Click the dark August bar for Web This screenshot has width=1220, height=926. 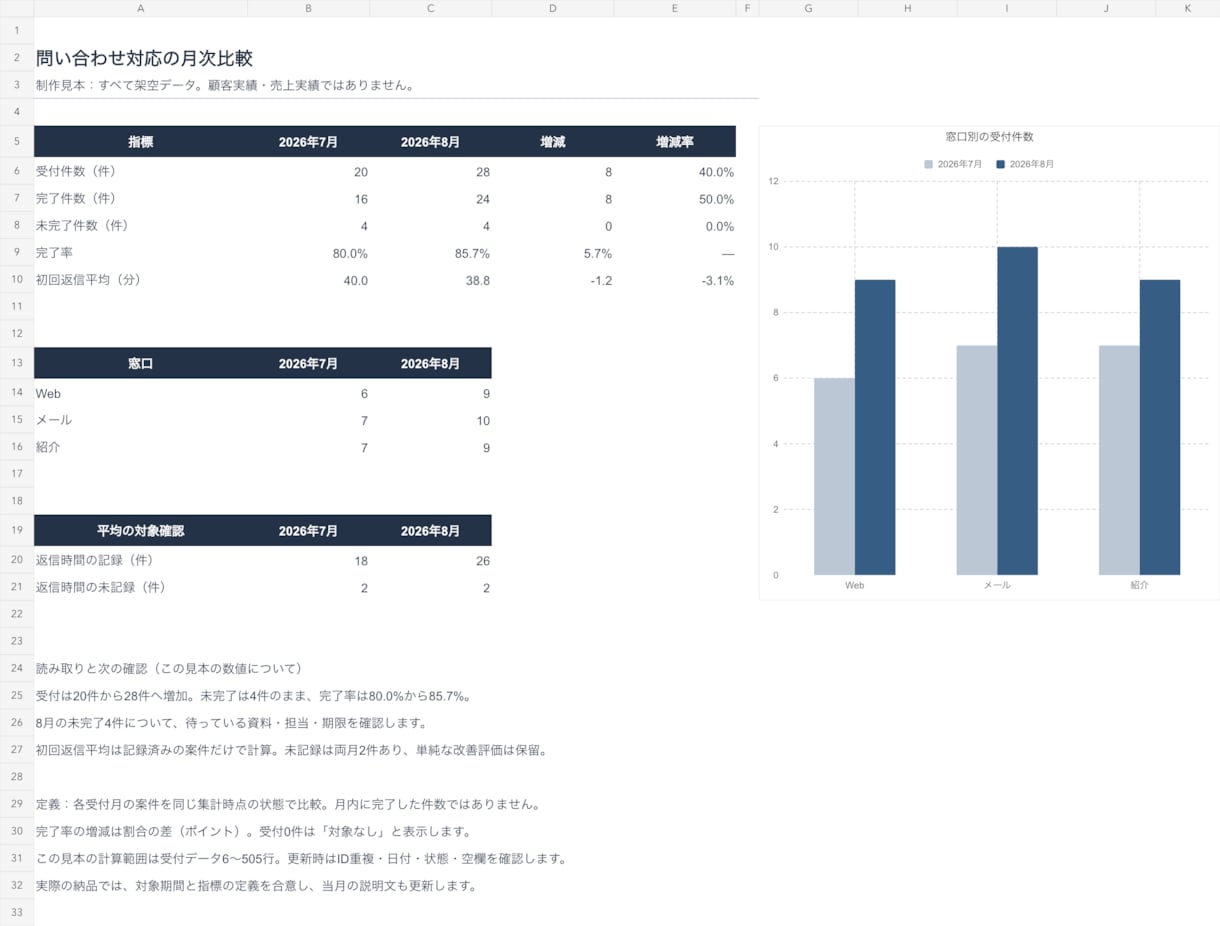point(875,427)
